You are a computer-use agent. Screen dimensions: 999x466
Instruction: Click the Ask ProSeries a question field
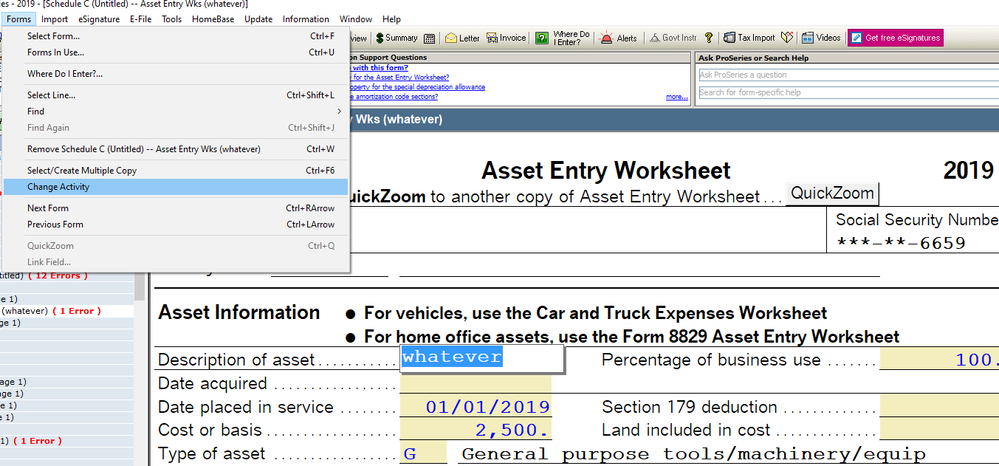point(846,75)
